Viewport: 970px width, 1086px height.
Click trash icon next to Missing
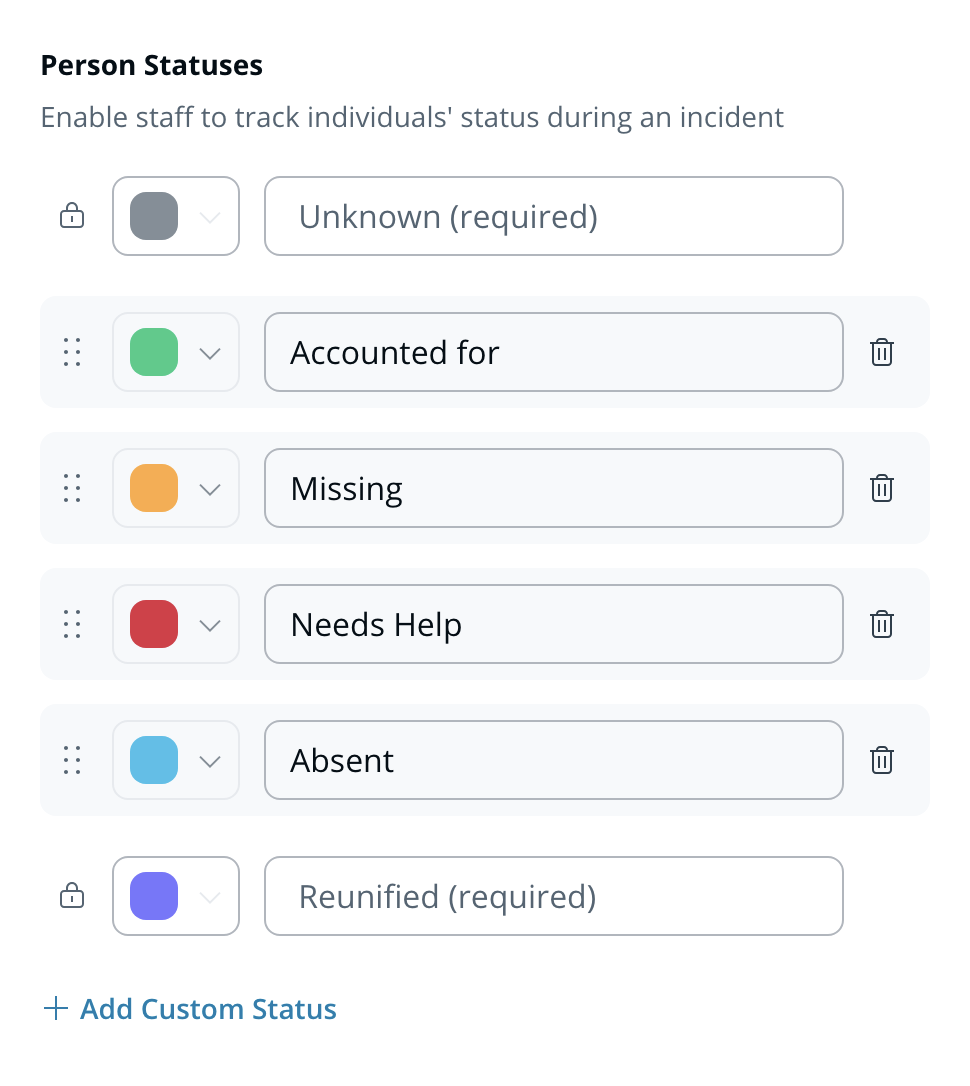pyautogui.click(x=881, y=488)
